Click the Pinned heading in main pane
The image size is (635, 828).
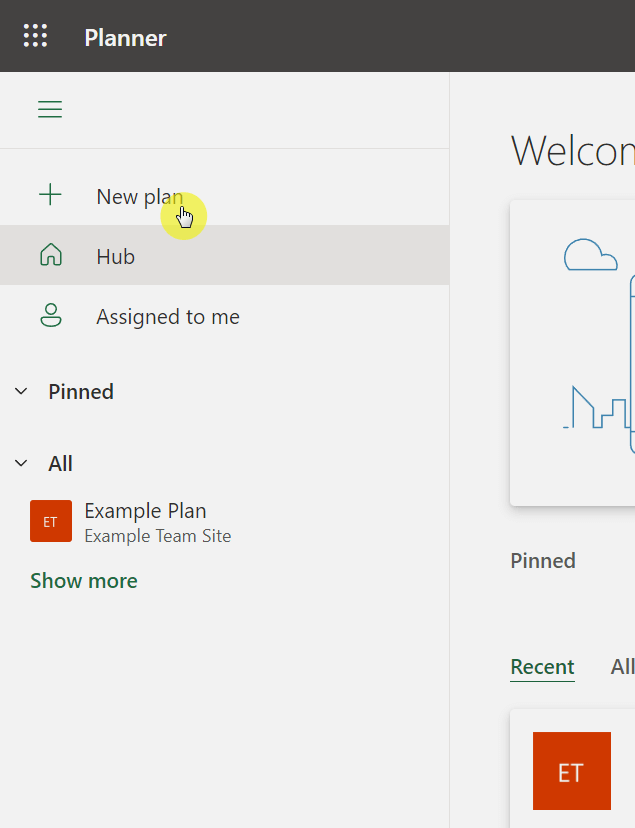tap(543, 561)
